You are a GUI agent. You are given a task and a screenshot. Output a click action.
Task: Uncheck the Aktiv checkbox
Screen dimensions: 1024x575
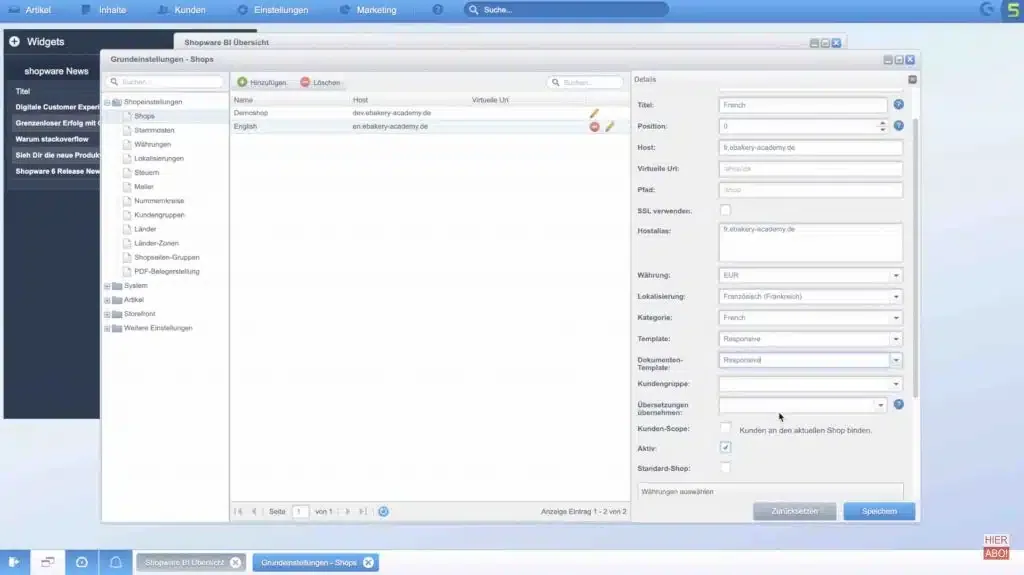point(726,448)
